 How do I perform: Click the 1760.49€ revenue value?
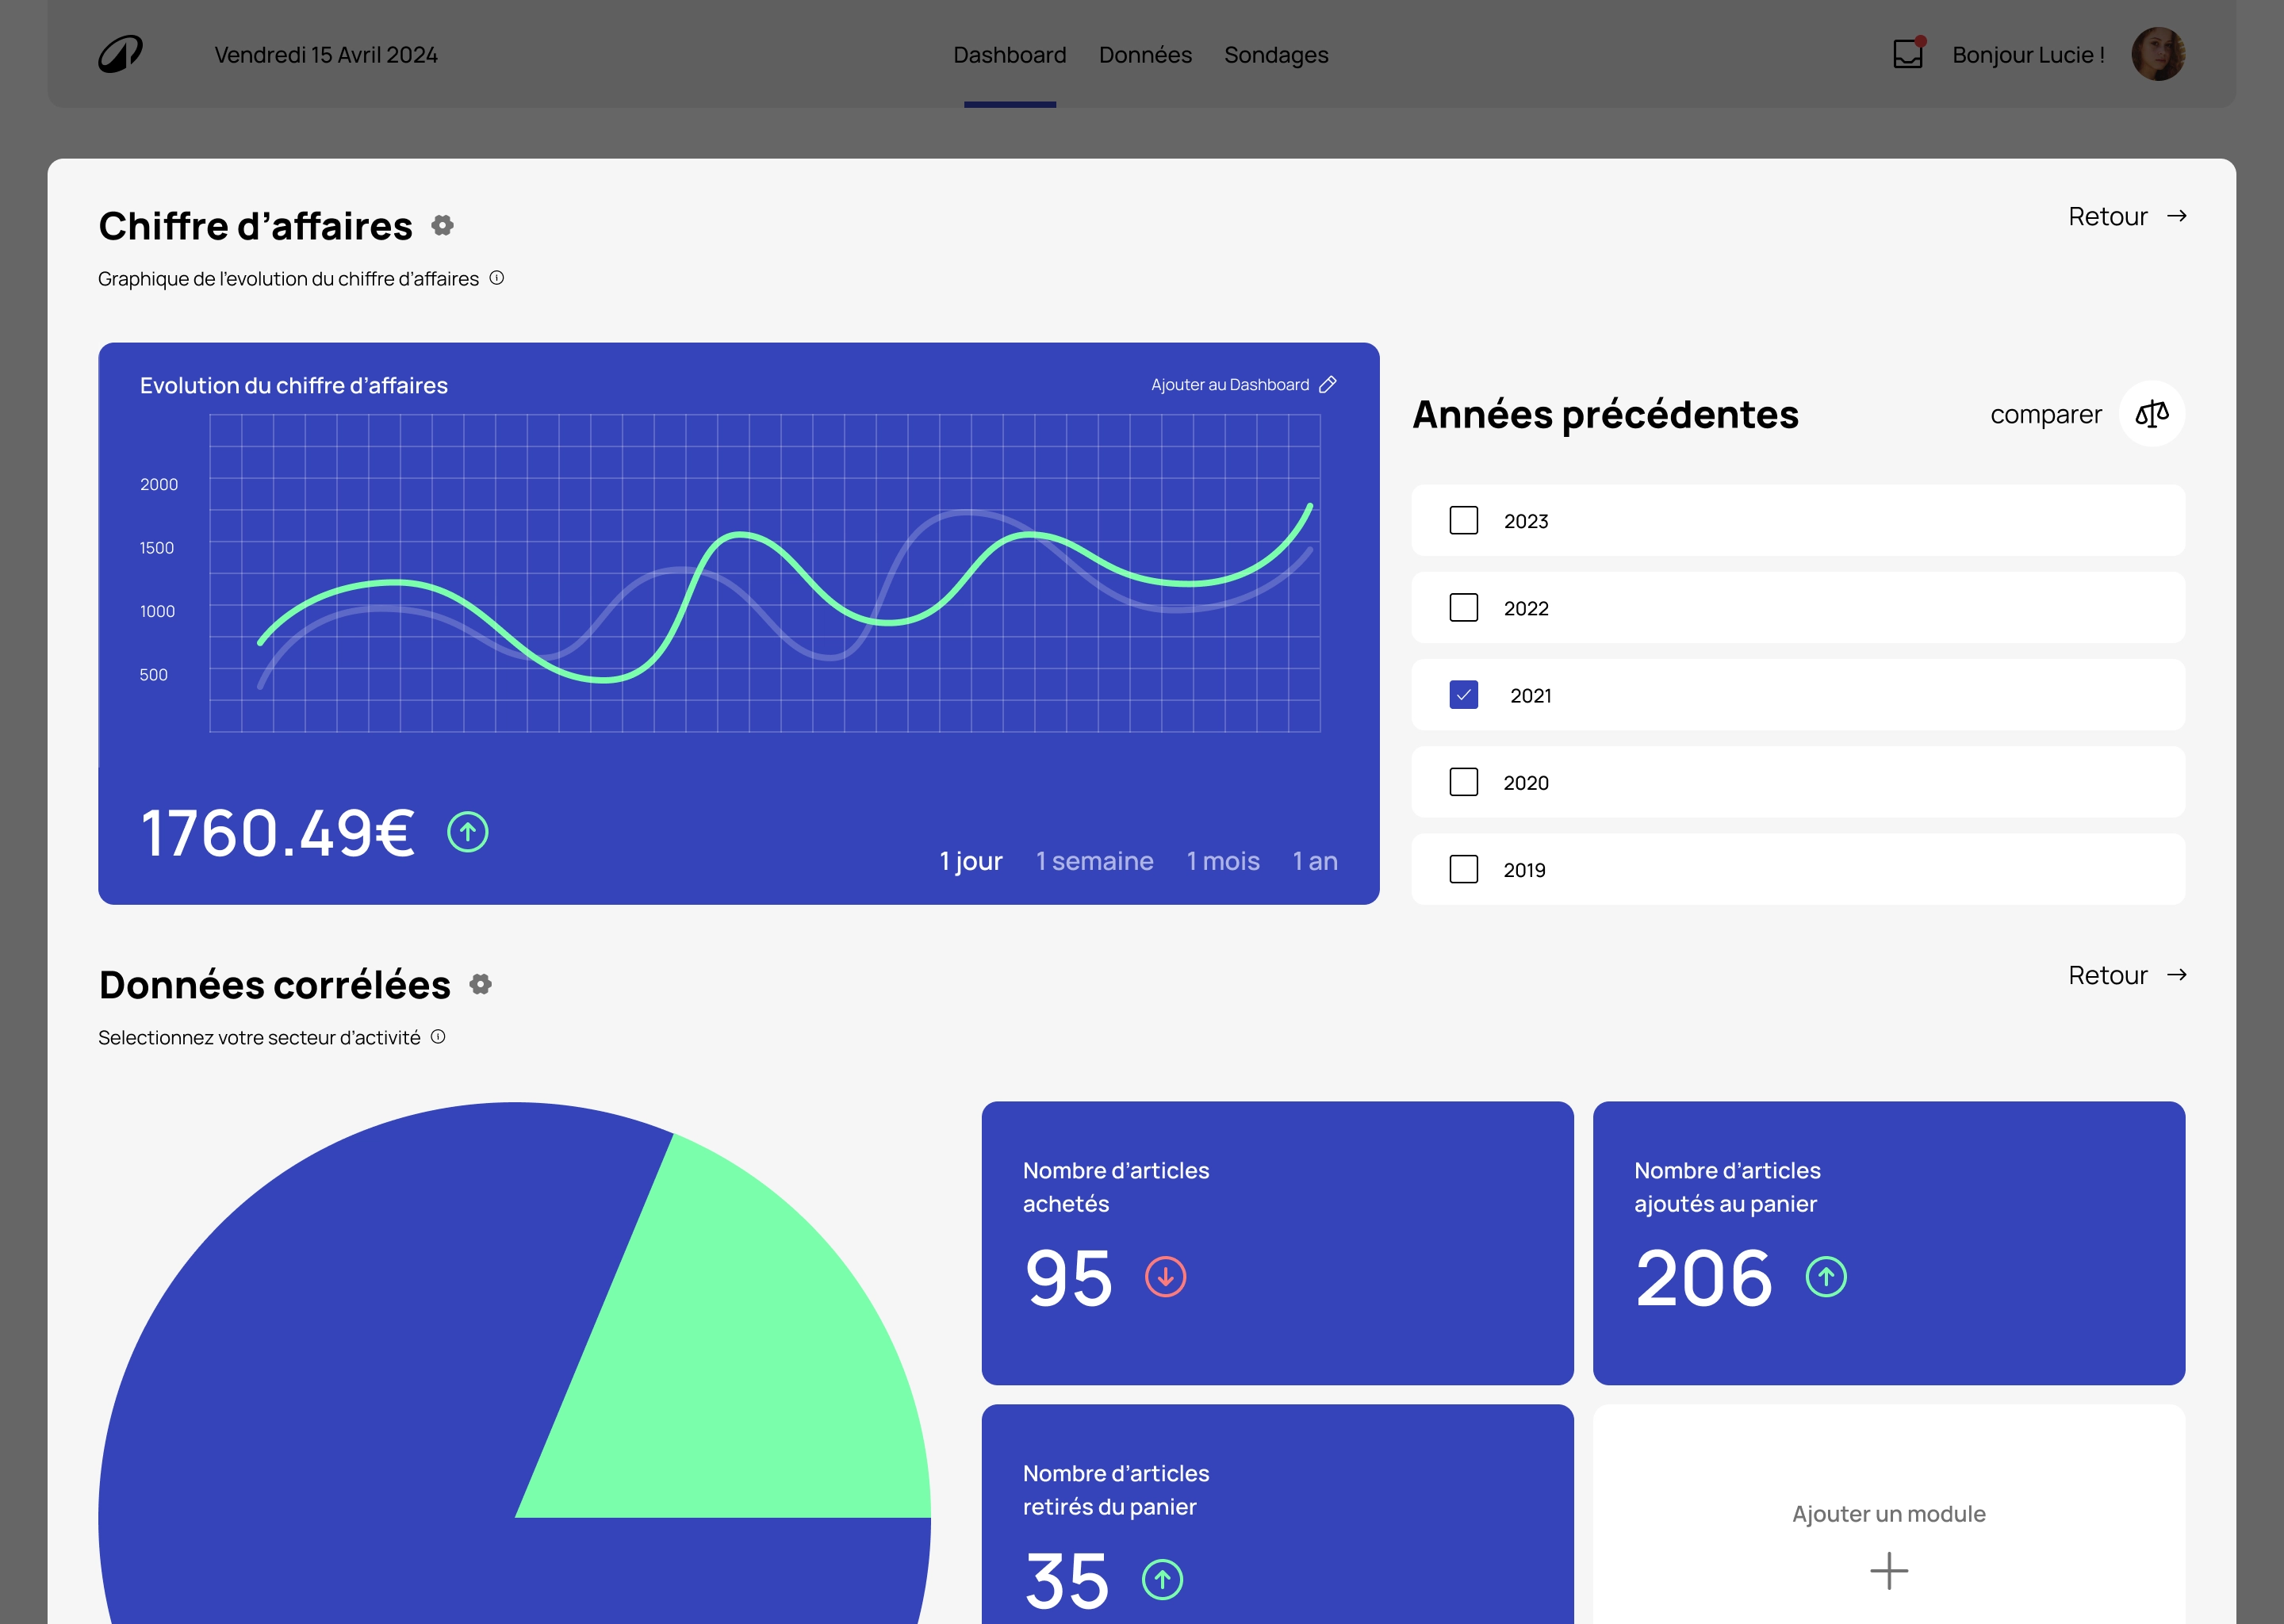277,833
